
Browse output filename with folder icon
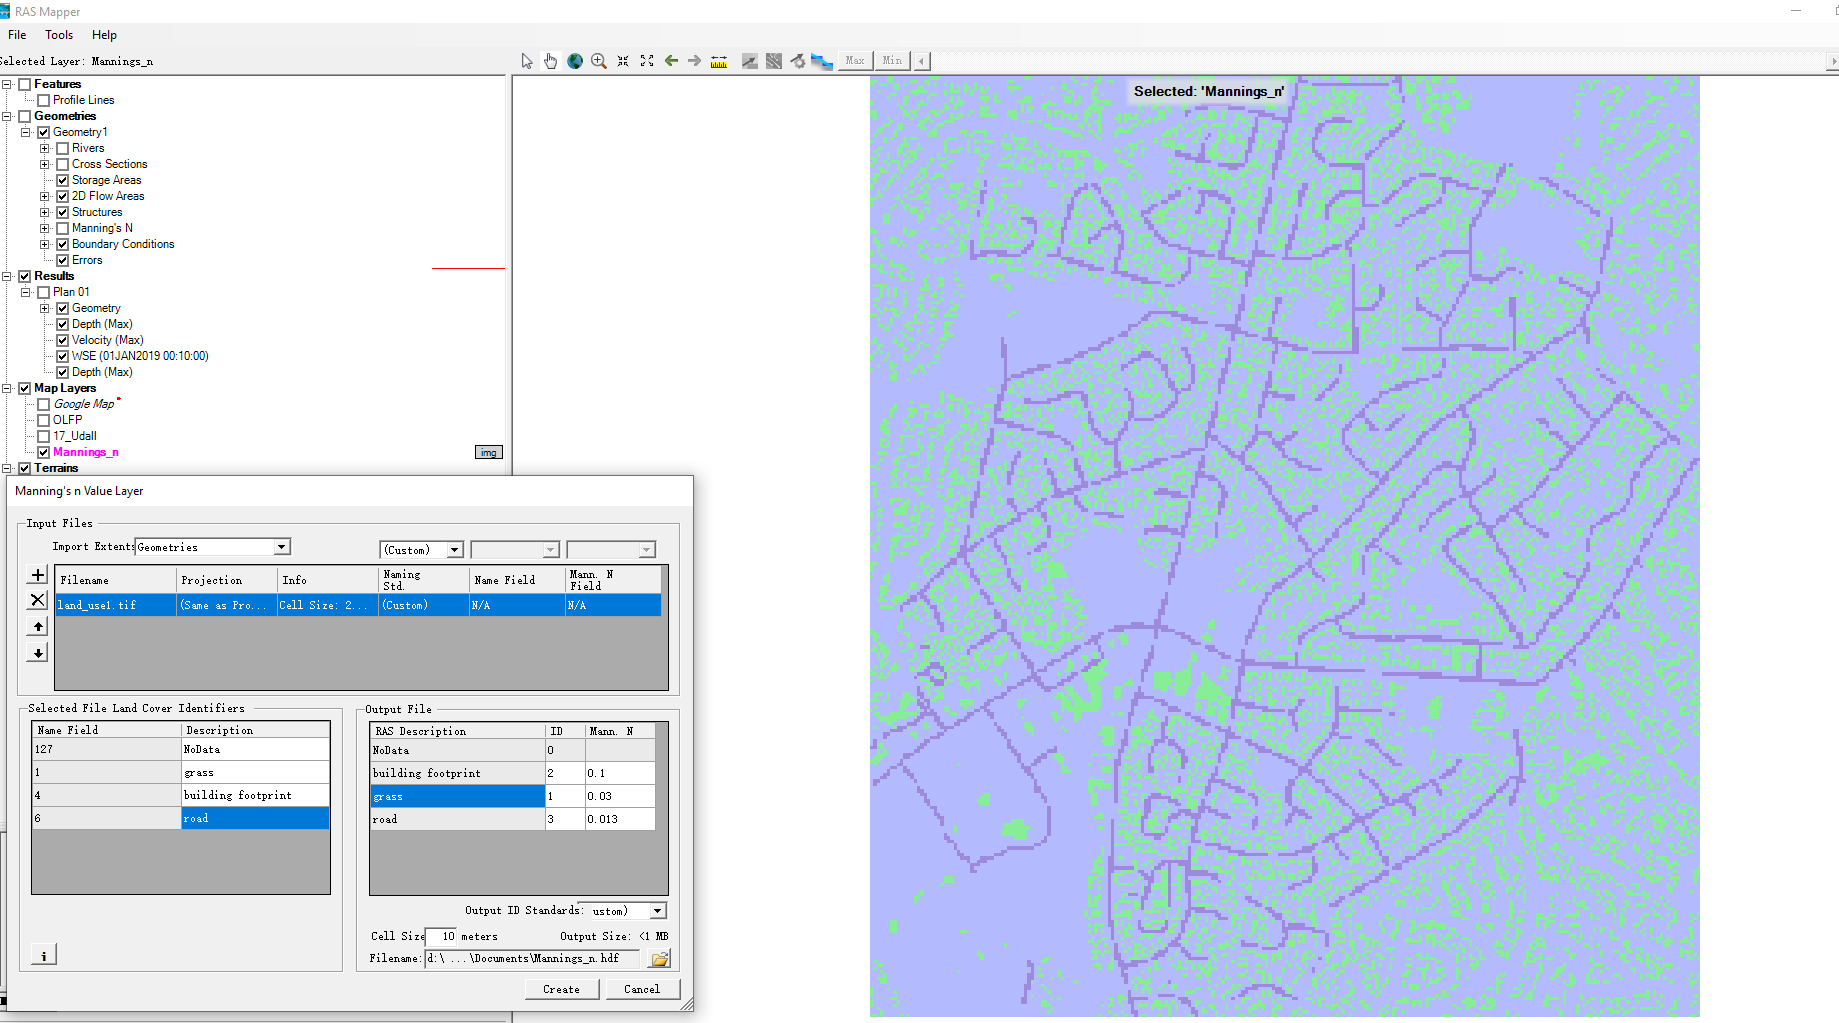point(659,959)
